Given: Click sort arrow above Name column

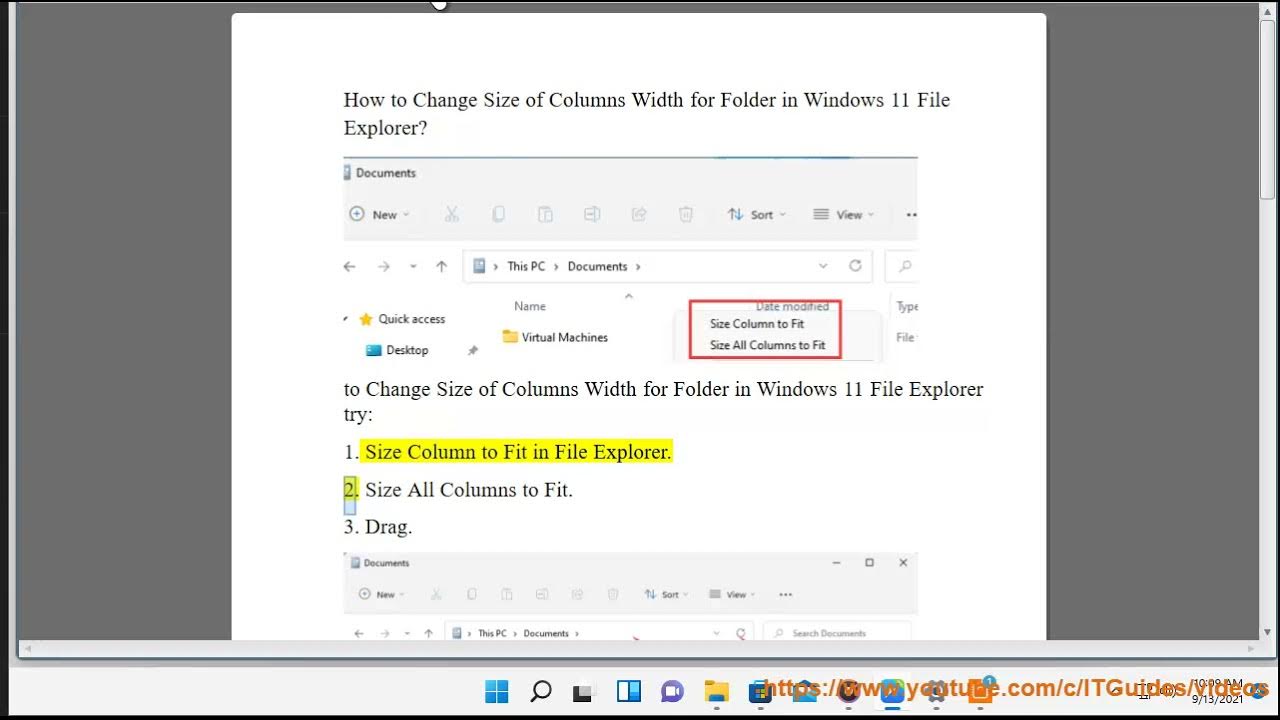Looking at the screenshot, I should (x=629, y=296).
